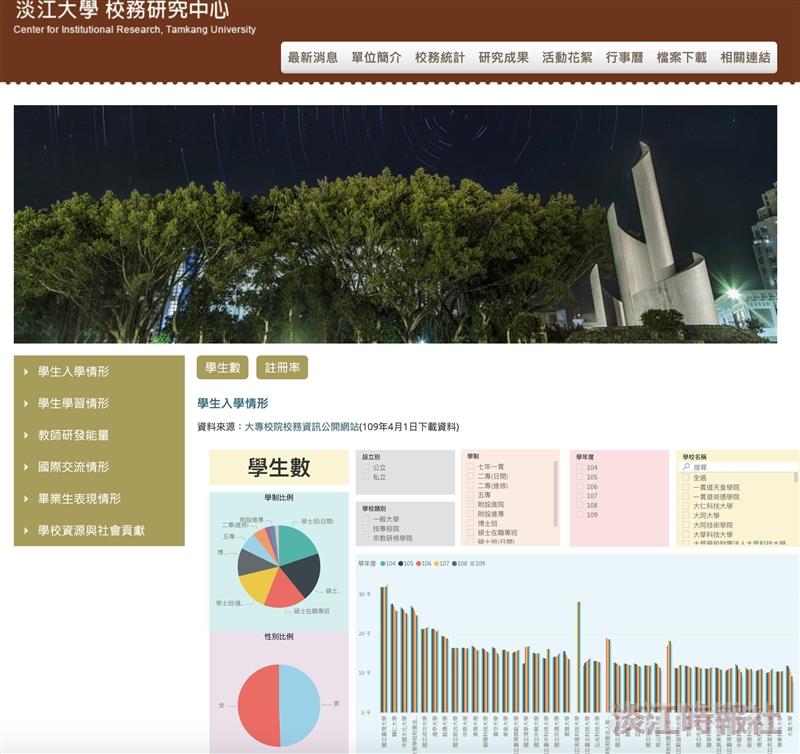Viewport: 800px width, 754px height.
Task: Click the 淡江大學 校務研究中心 site title
Action: [122, 10]
